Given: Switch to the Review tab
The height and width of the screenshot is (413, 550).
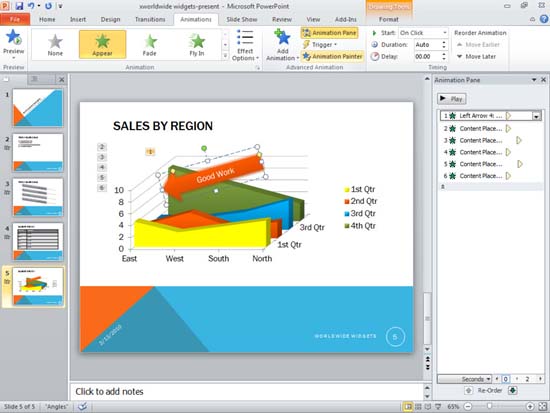Looking at the screenshot, I should pos(282,19).
